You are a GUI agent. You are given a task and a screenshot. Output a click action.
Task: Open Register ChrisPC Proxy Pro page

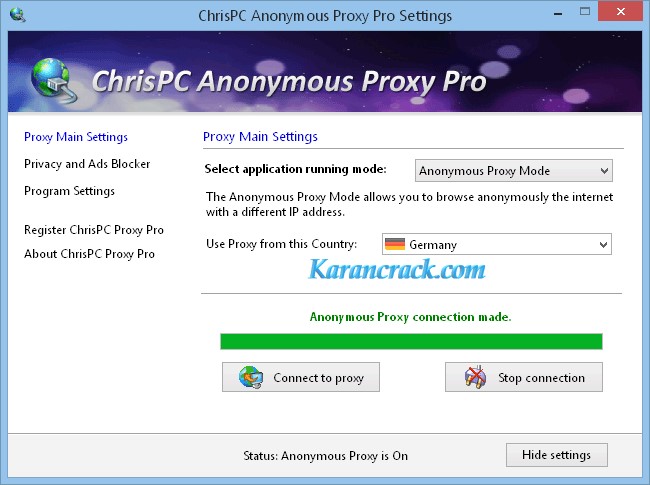pyautogui.click(x=94, y=230)
